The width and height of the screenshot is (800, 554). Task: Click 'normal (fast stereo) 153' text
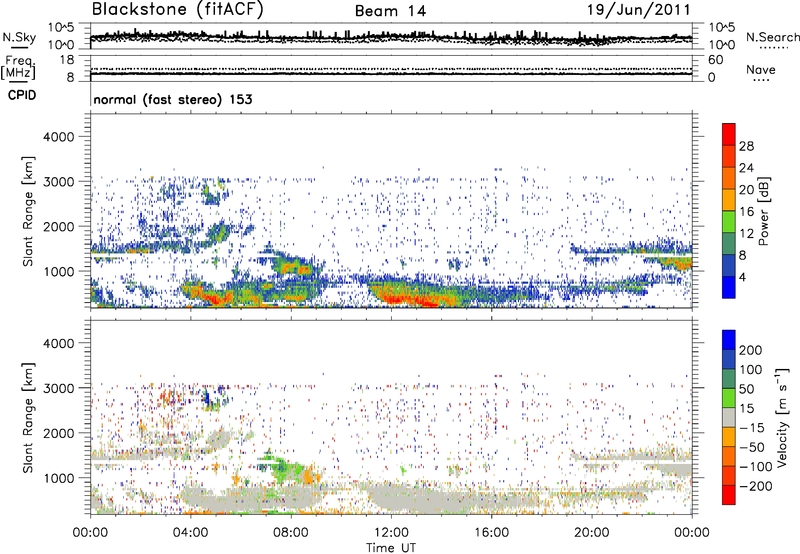click(173, 99)
